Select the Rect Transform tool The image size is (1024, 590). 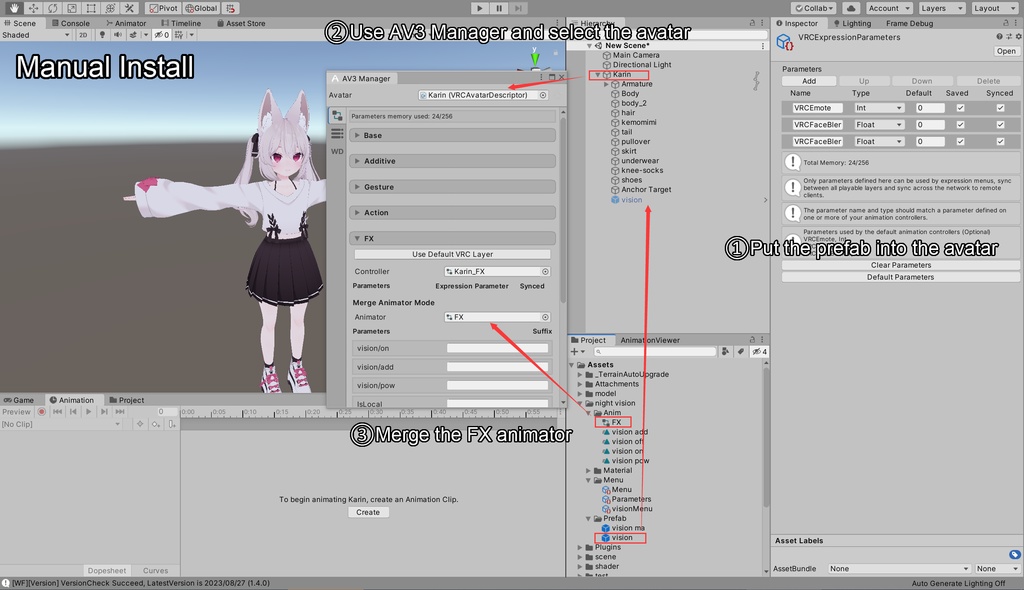(x=91, y=8)
